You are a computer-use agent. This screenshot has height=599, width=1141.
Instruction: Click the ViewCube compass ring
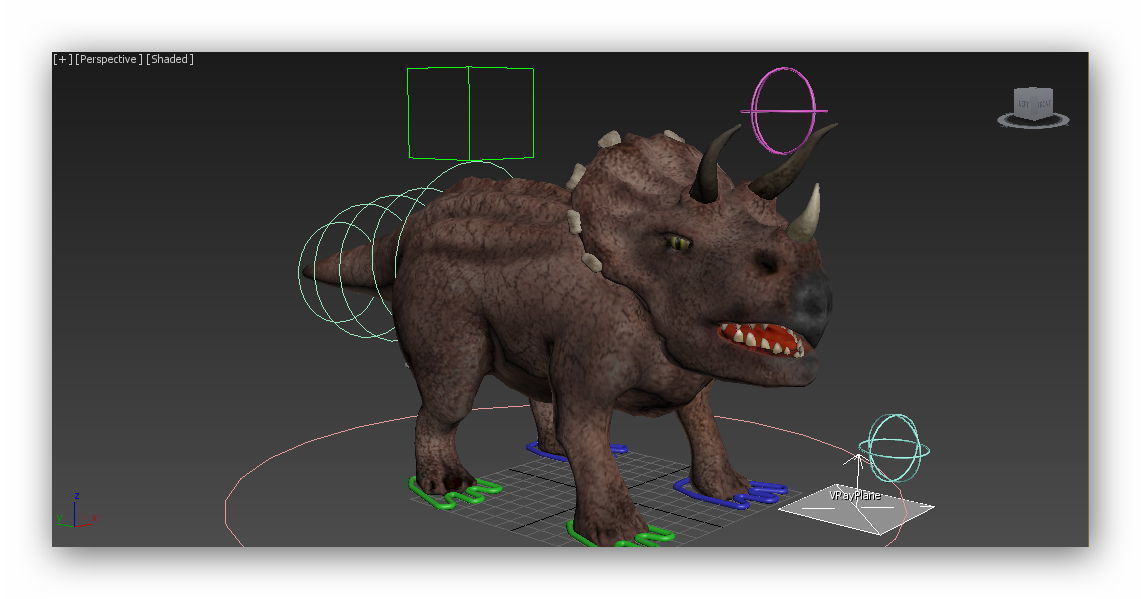point(1033,121)
